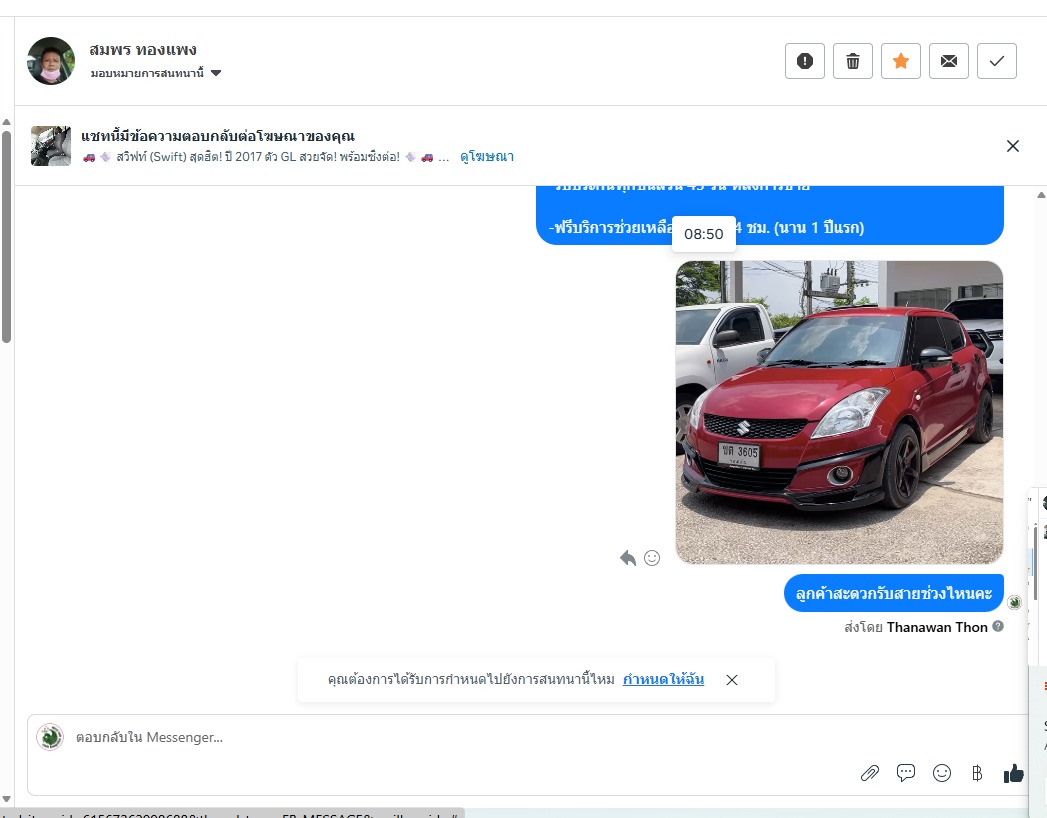The height and width of the screenshot is (818, 1047).
Task: React to car photo with emoji
Action: tap(652, 558)
